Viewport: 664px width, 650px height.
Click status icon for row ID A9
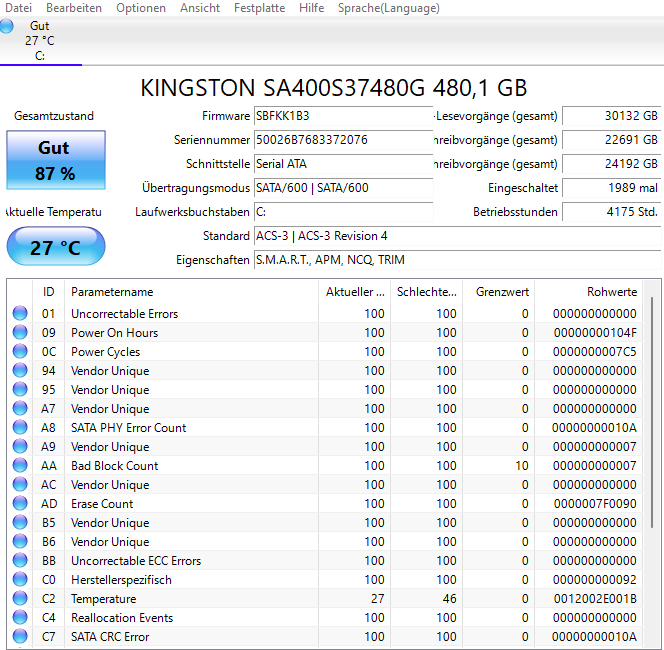coord(20,446)
